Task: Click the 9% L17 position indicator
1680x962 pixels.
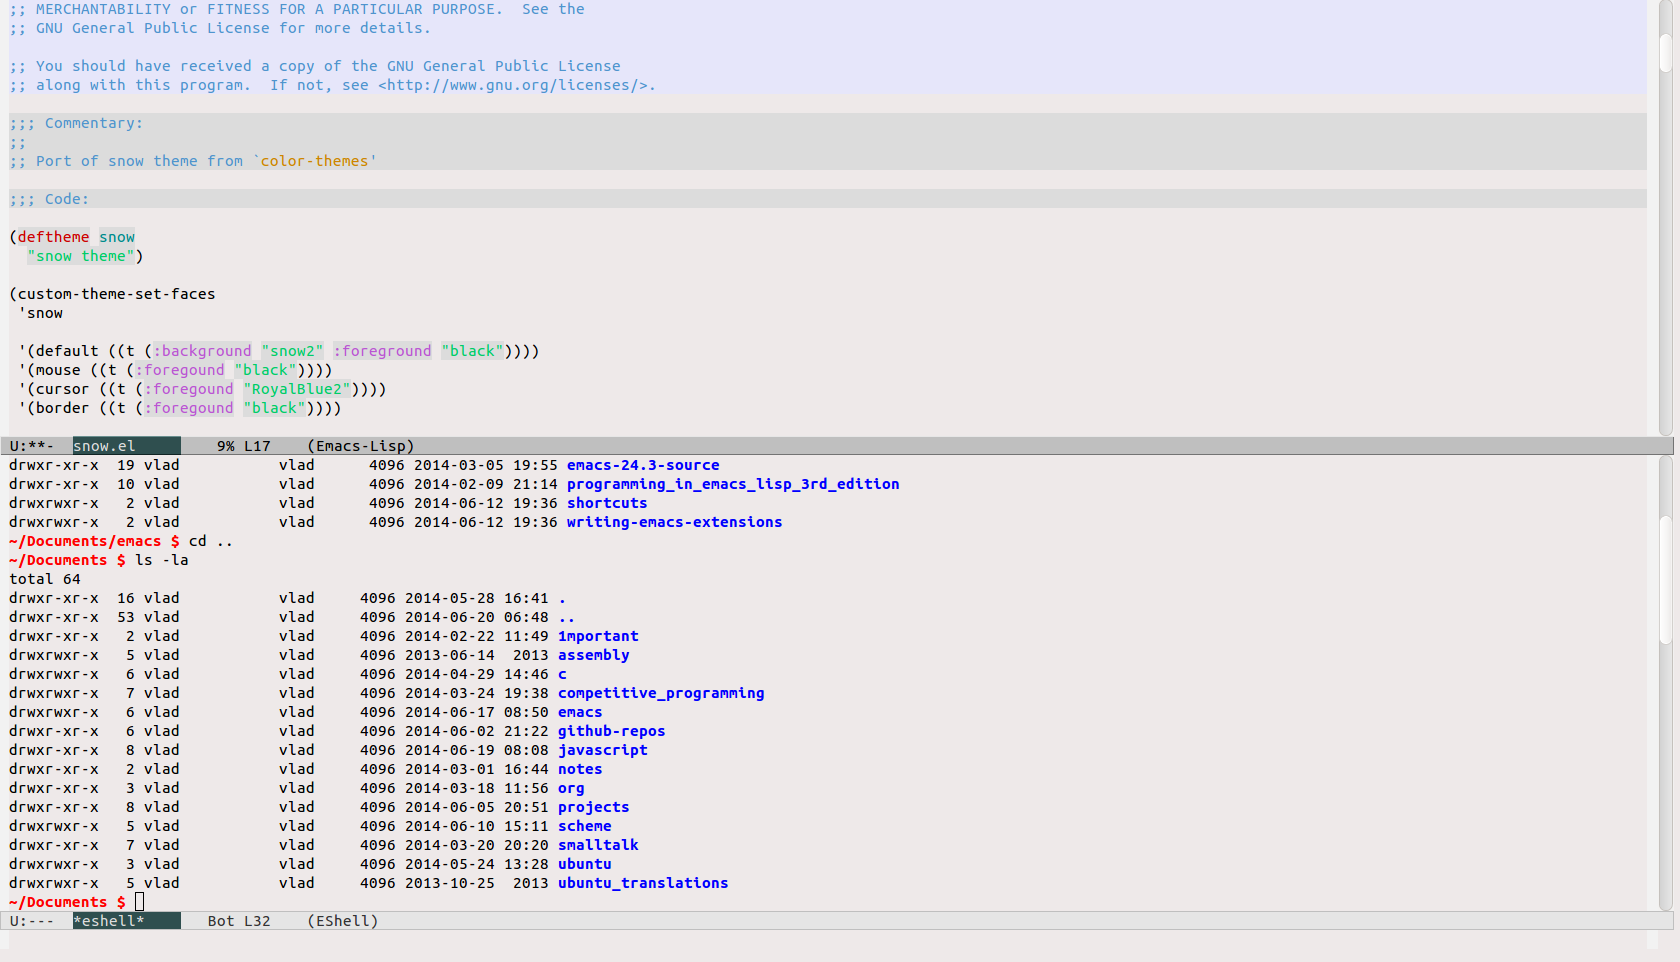Action: [244, 446]
